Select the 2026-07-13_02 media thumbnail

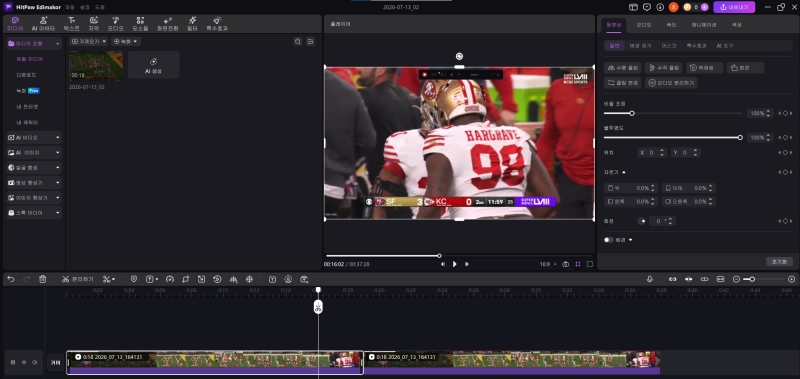click(x=96, y=65)
